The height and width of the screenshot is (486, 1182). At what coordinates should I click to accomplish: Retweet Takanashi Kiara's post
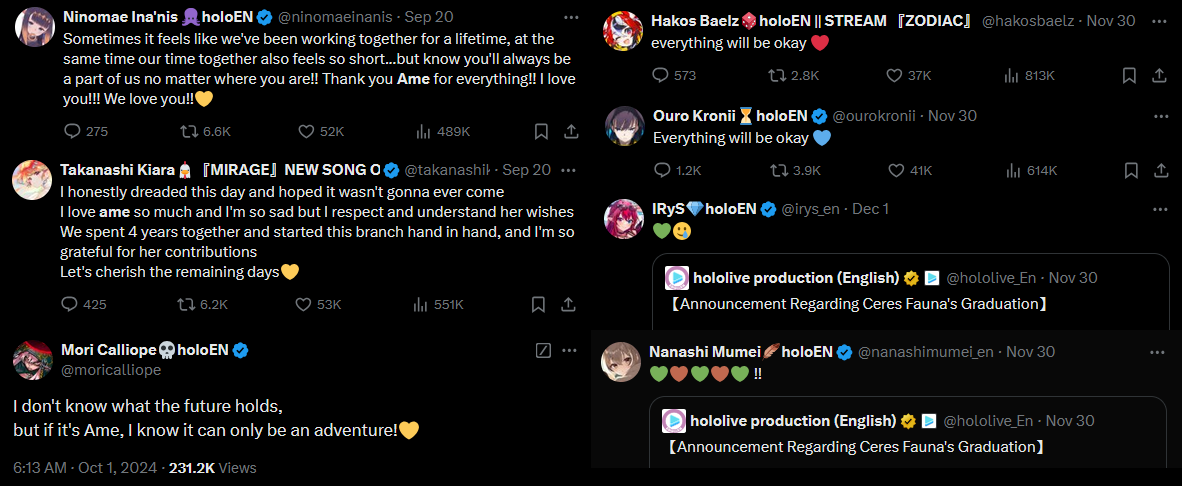pyautogui.click(x=186, y=304)
